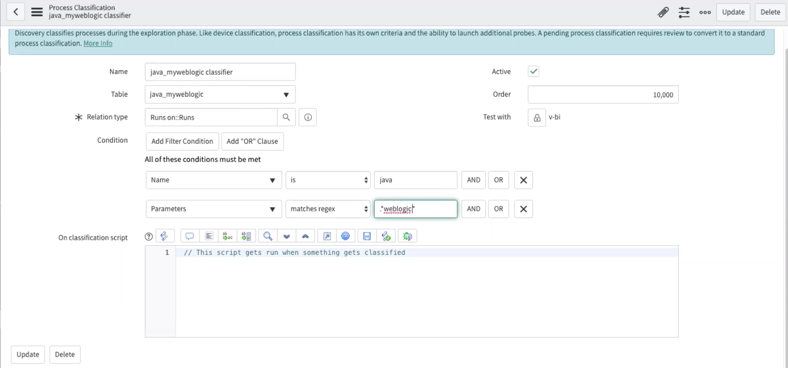Go back using the header back arrow

(16, 12)
